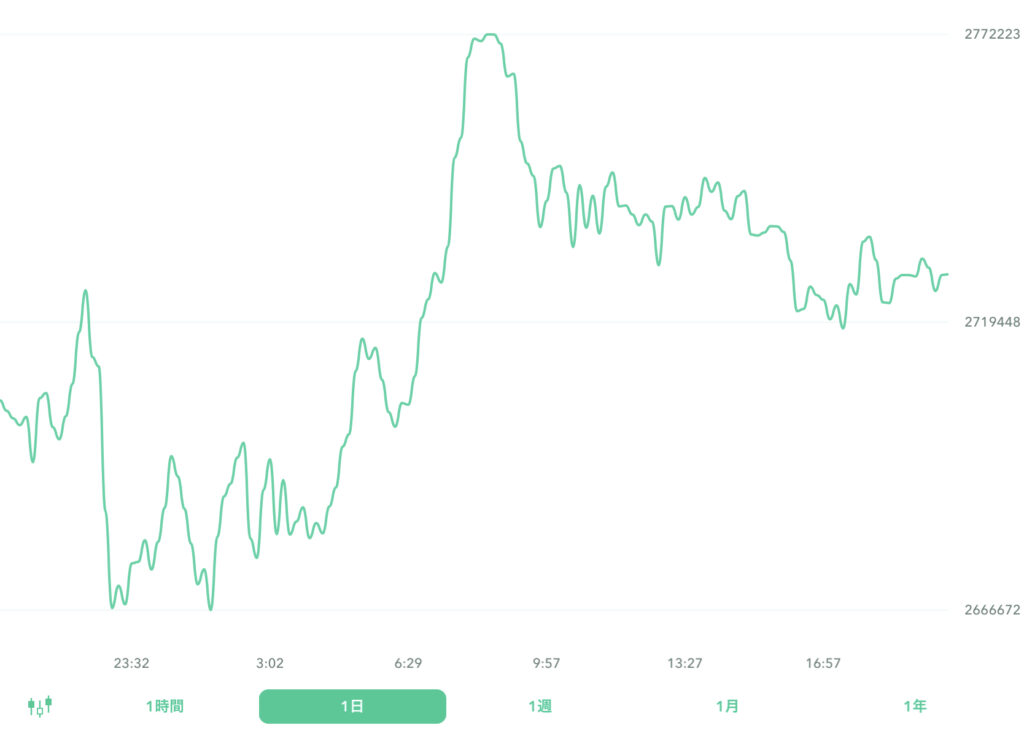Choose the 1月 period option

point(727,706)
